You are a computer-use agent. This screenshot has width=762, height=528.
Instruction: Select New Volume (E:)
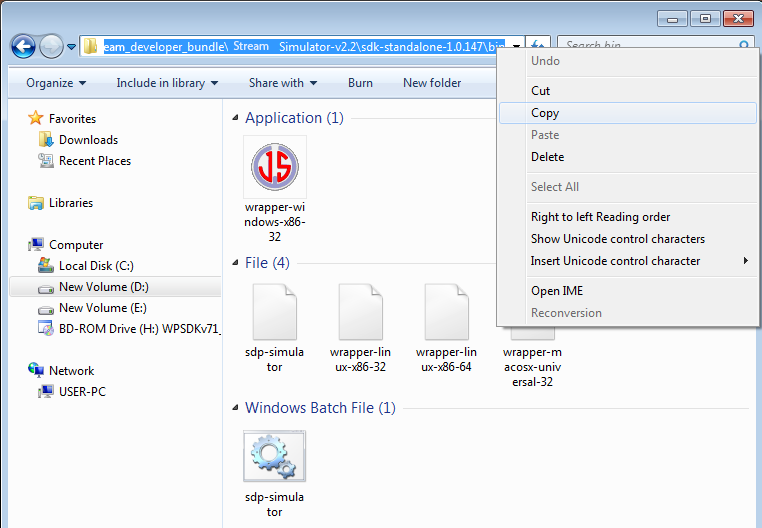103,308
